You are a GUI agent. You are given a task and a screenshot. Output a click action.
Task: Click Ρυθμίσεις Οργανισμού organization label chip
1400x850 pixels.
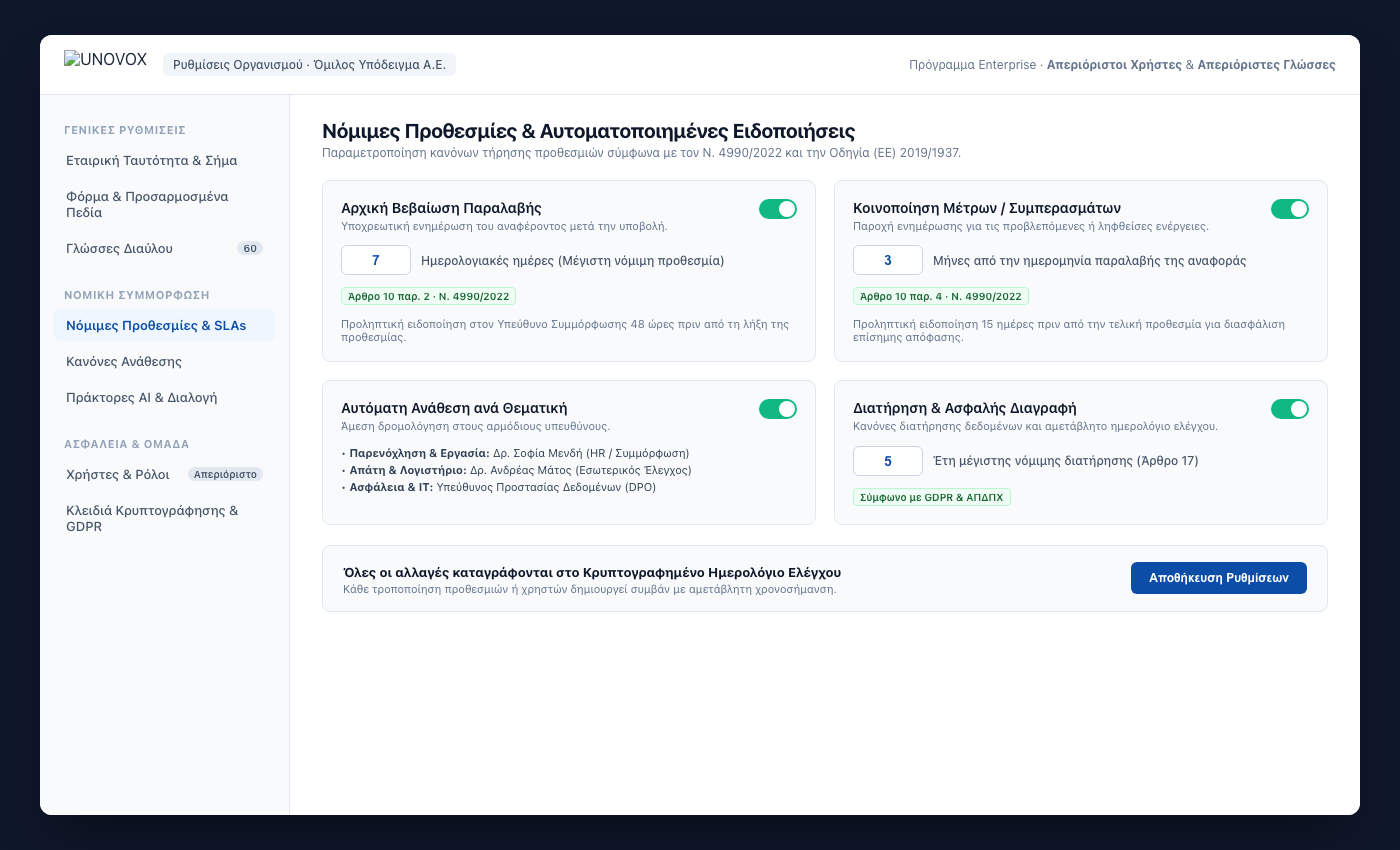click(309, 65)
